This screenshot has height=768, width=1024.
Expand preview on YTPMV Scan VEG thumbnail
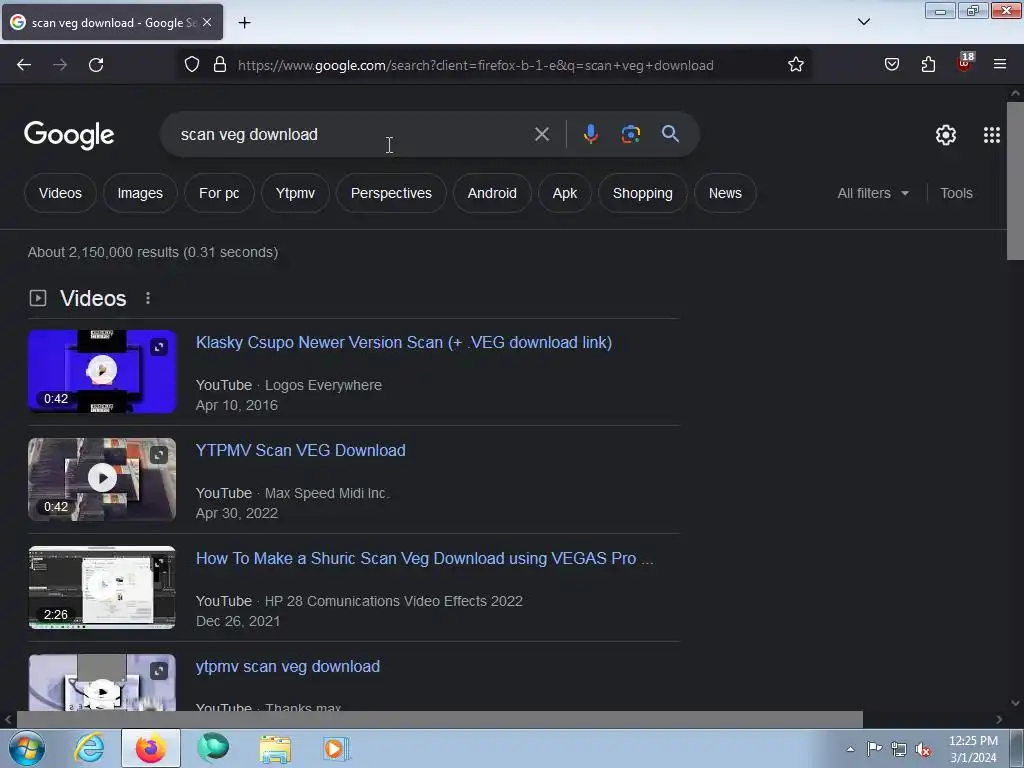pos(159,455)
